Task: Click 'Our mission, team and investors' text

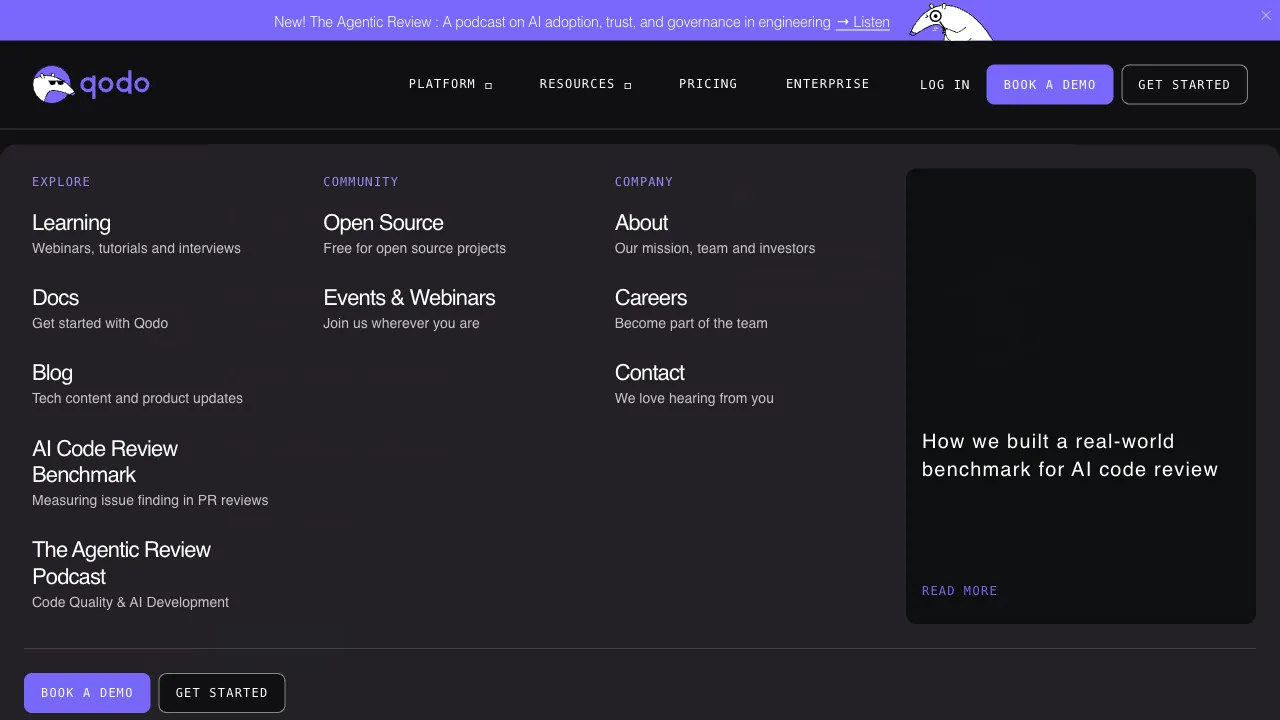Action: [715, 248]
